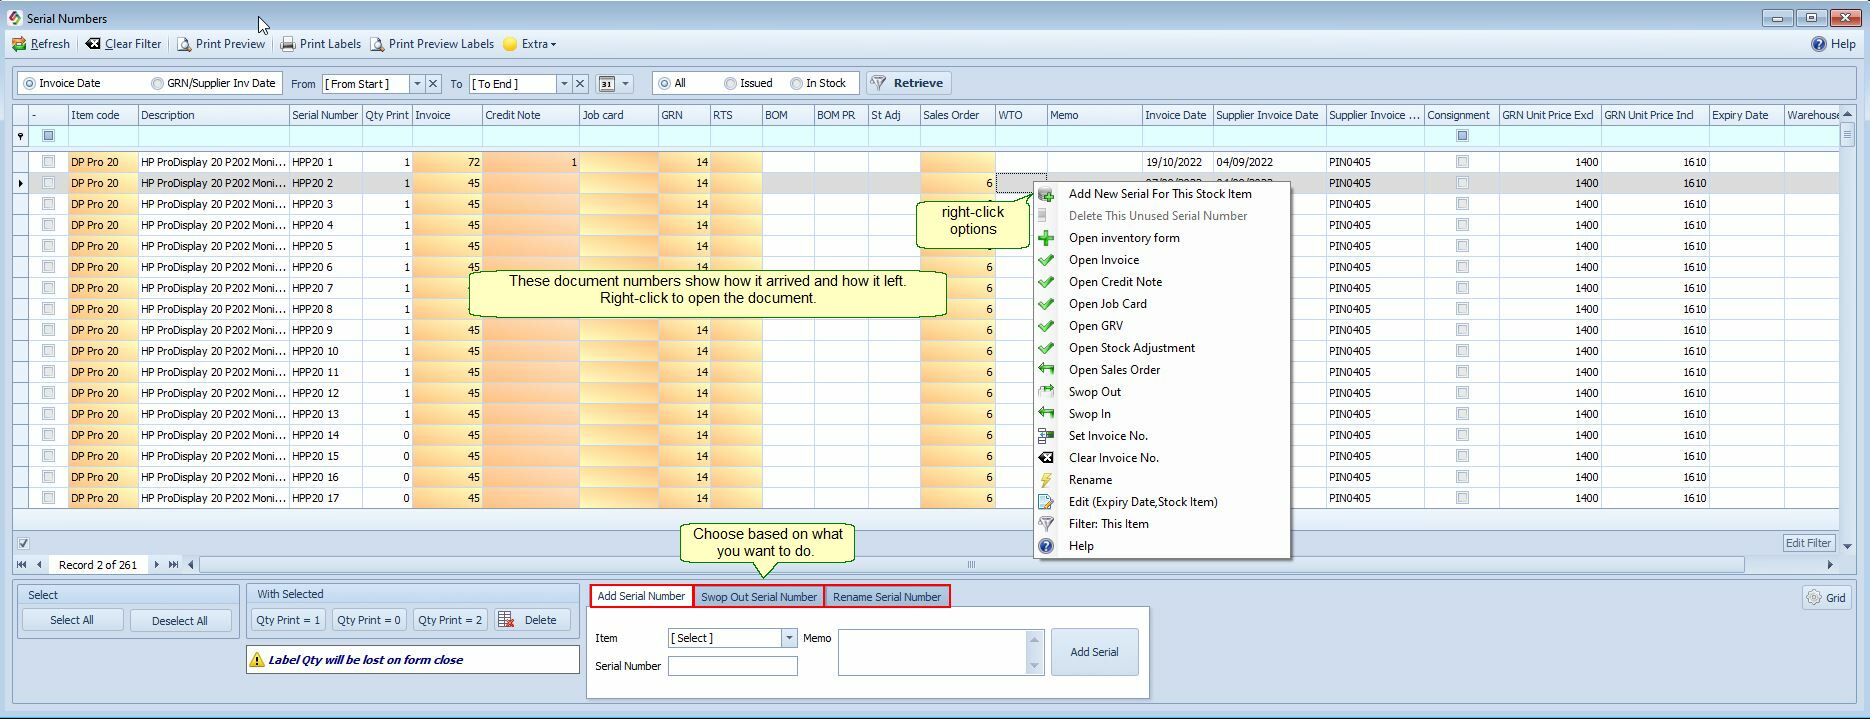Image resolution: width=1870 pixels, height=719 pixels.
Task: Tick the checkbox for row HPP20 17
Action: [48, 498]
